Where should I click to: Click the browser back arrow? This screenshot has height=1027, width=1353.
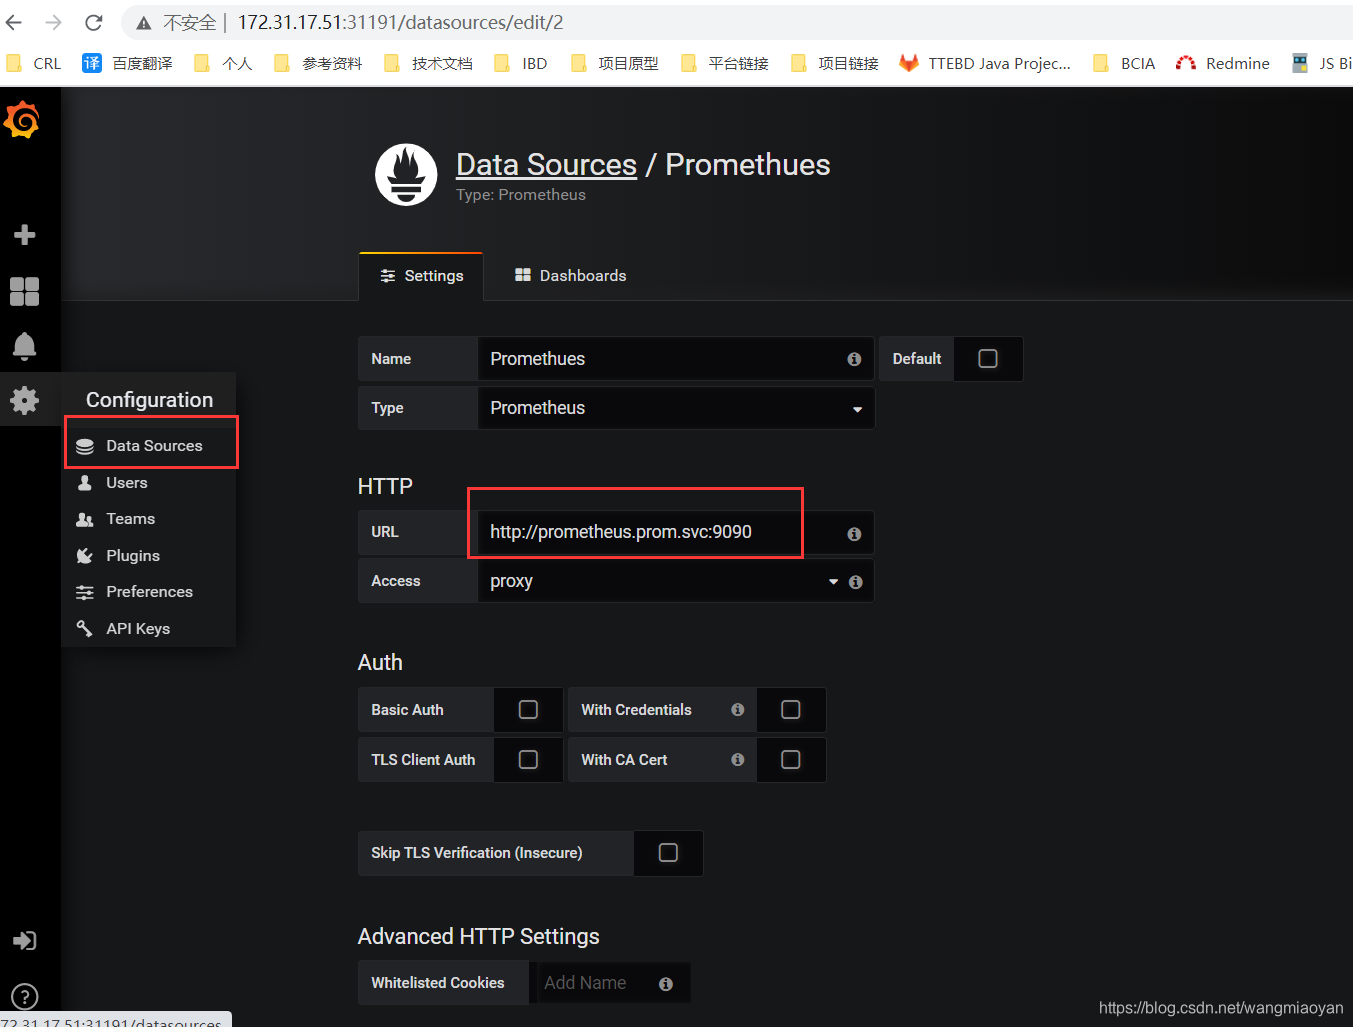click(14, 22)
